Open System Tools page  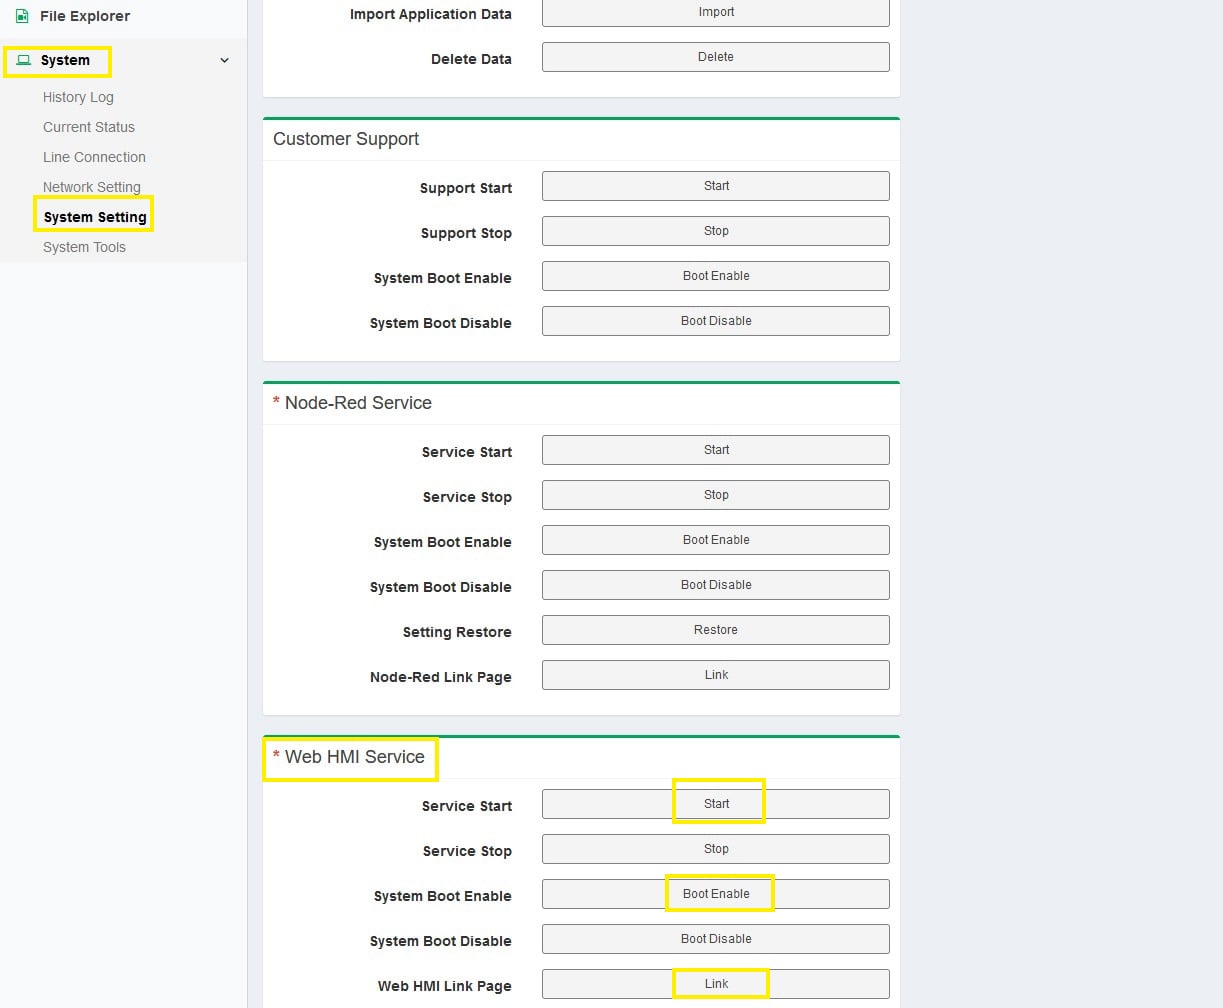click(x=84, y=247)
